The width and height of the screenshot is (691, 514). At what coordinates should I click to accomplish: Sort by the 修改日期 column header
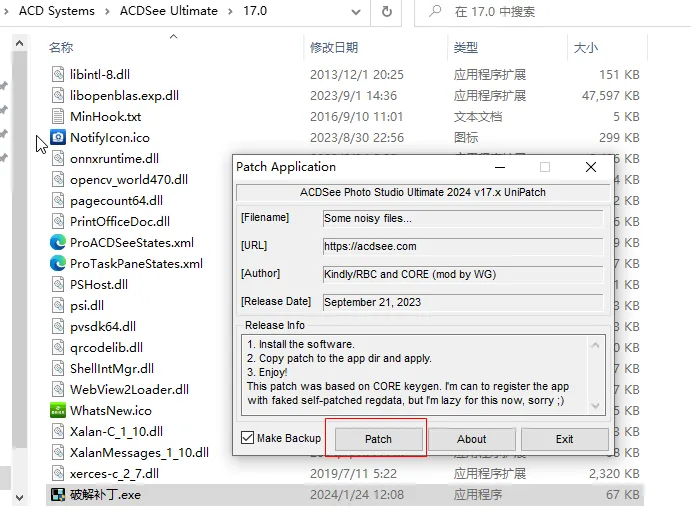(334, 48)
